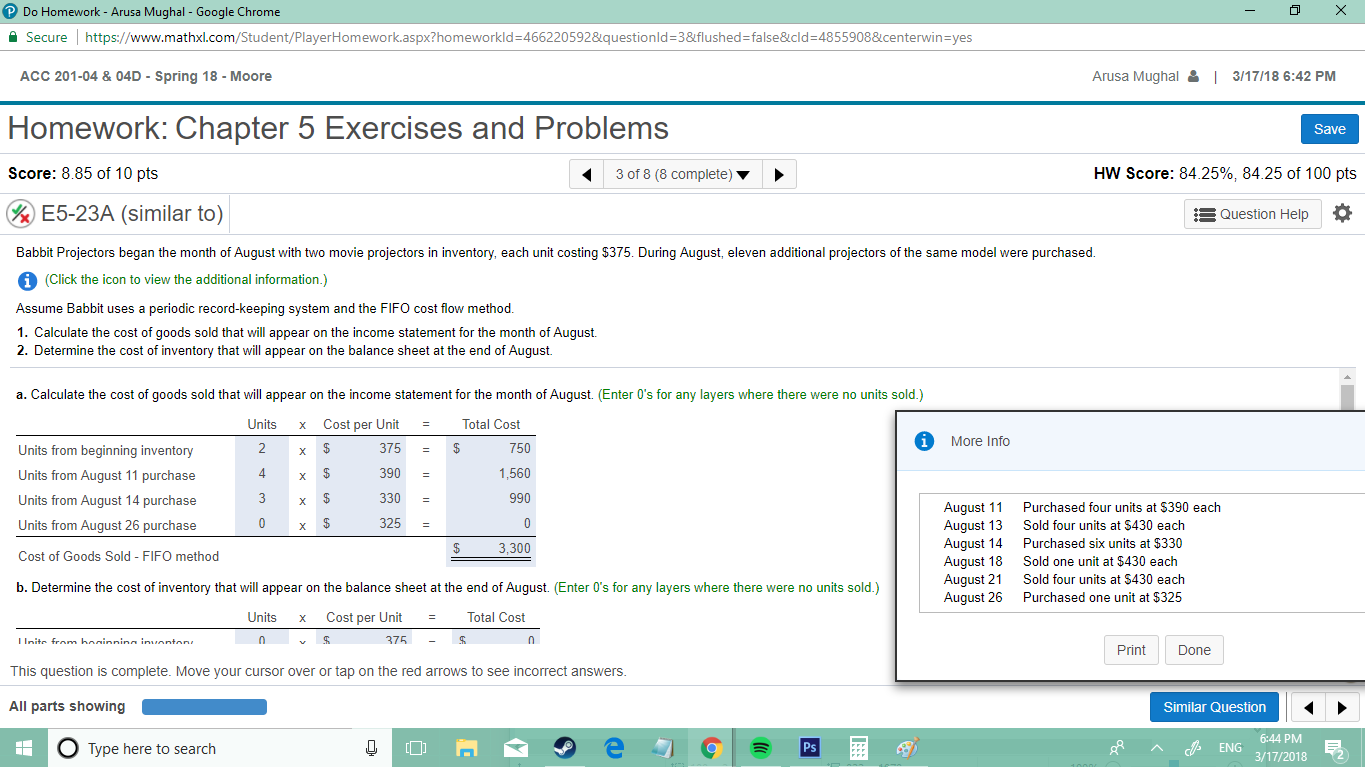Click the browser address bar URL
The image size is (1365, 767).
pos(528,37)
